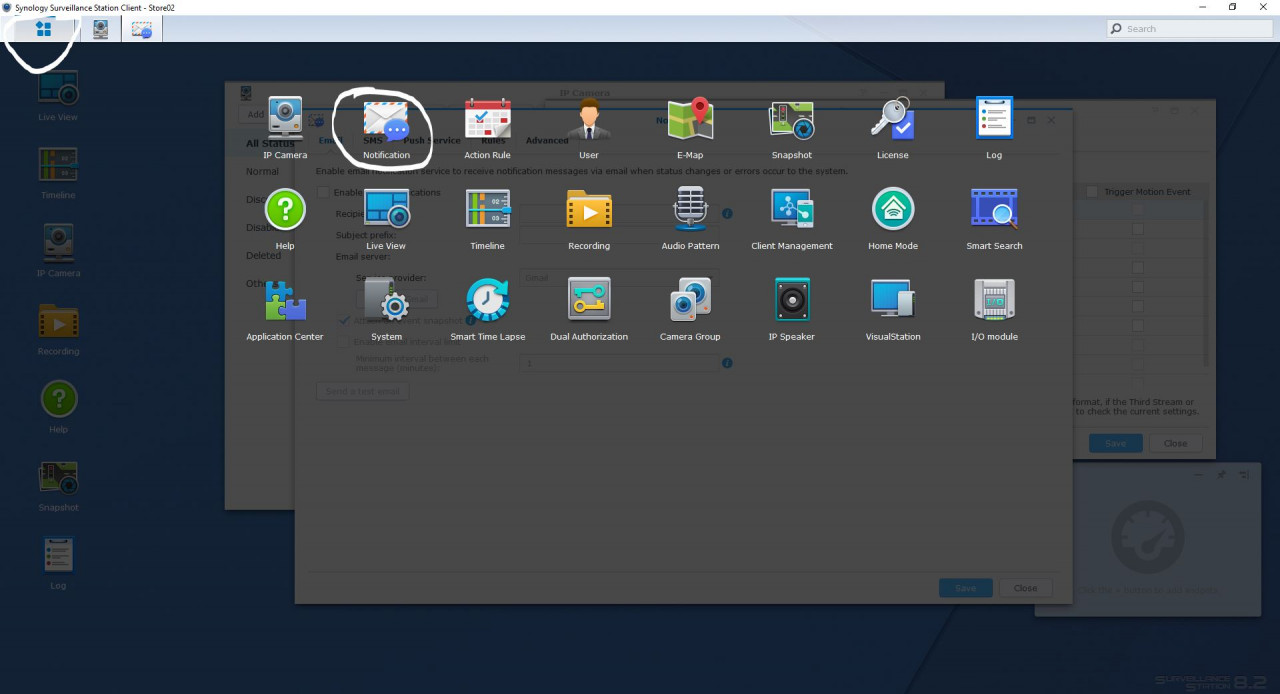
Task: Switch to IP Camera taskbar window
Action: point(100,29)
